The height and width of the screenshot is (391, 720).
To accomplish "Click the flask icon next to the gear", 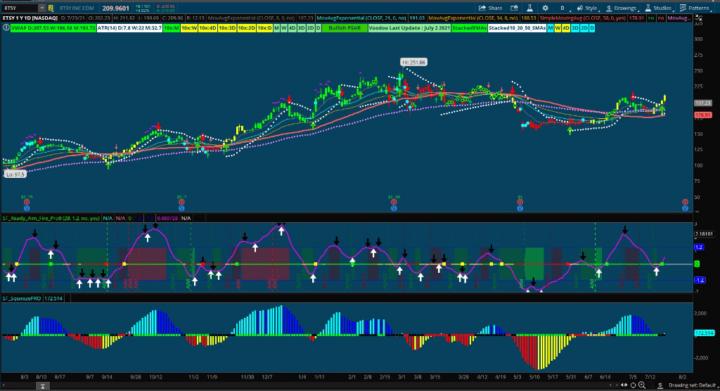I will 530,8.
